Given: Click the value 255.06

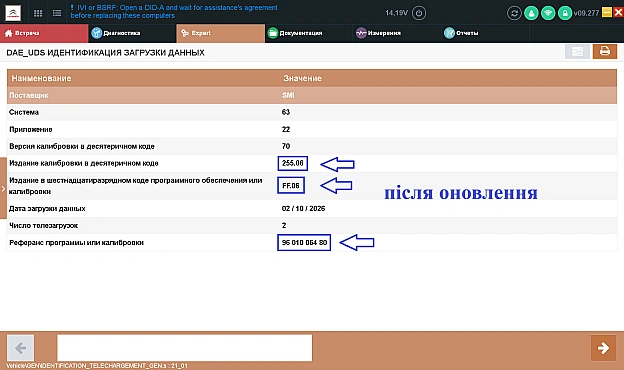Looking at the screenshot, I should [x=292, y=163].
